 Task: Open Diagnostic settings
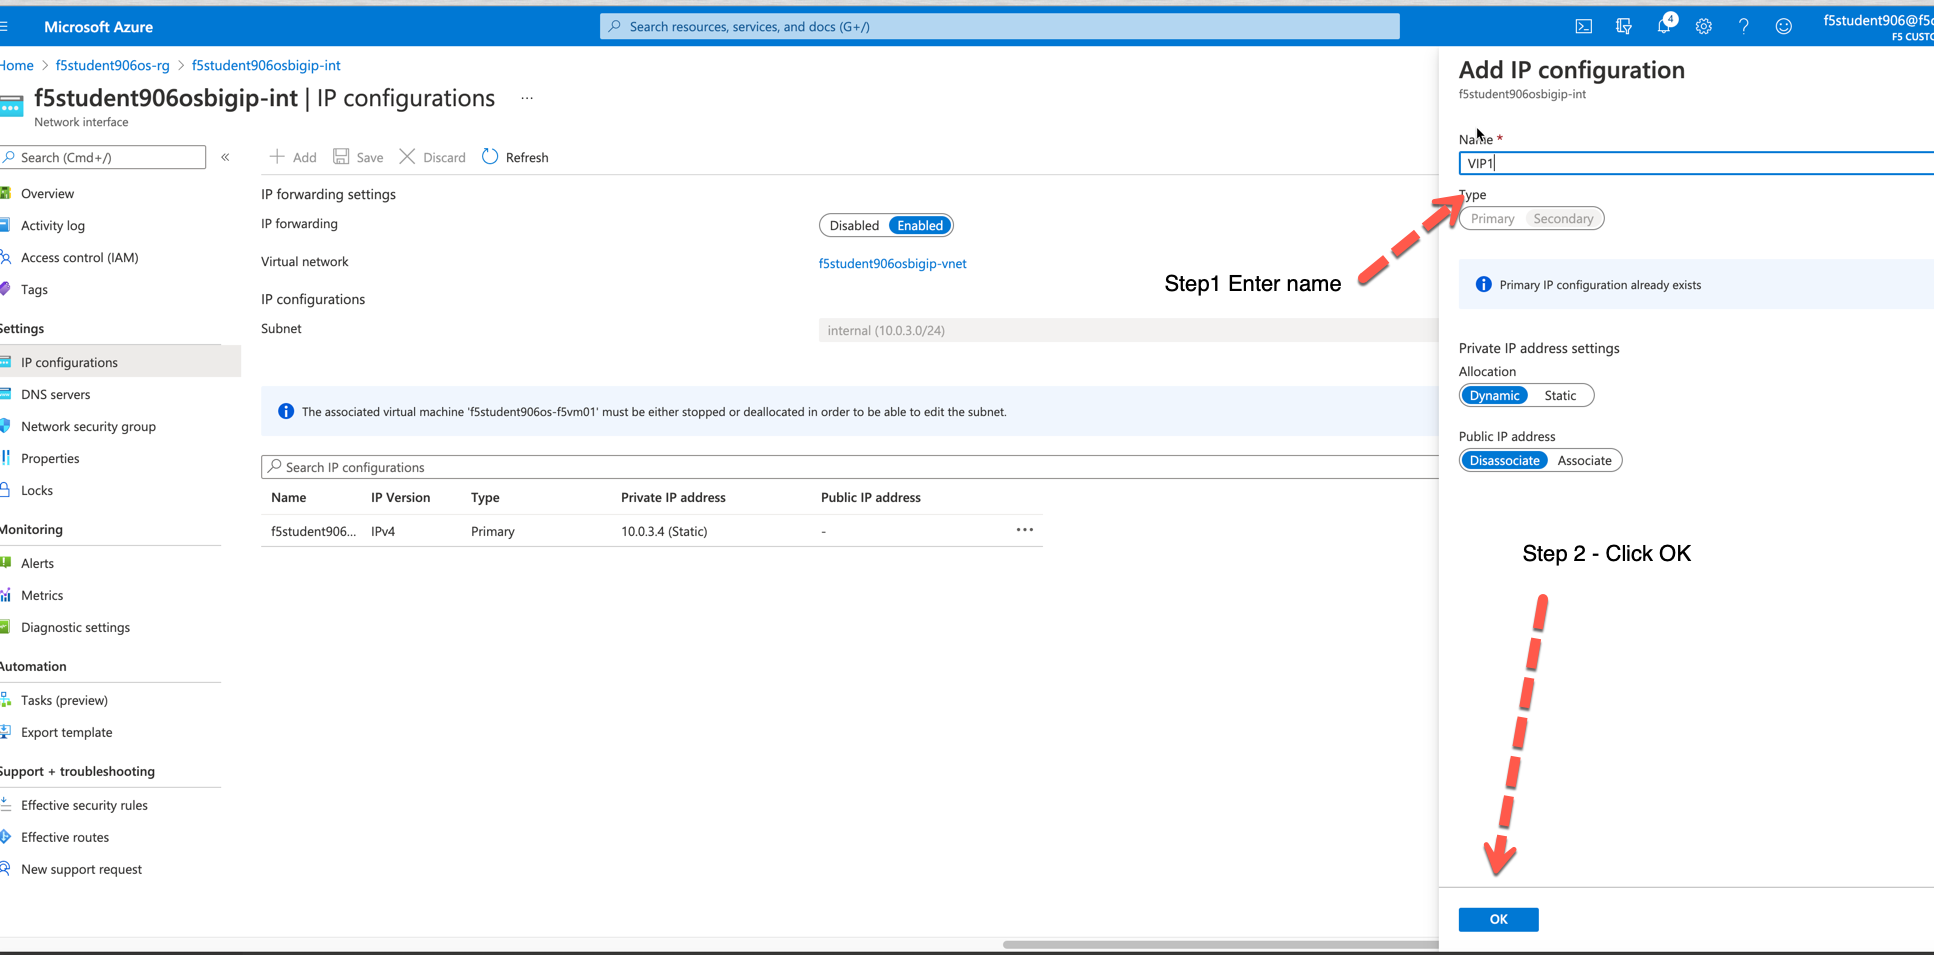pyautogui.click(x=75, y=627)
